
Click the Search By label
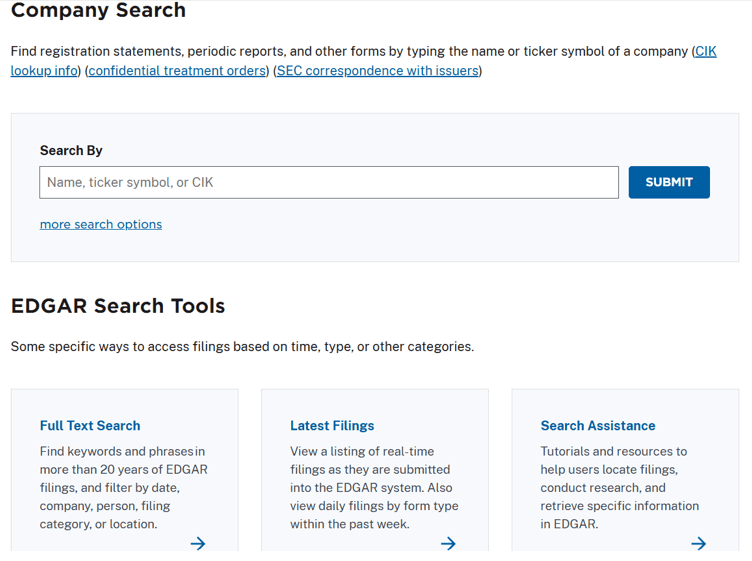71,150
